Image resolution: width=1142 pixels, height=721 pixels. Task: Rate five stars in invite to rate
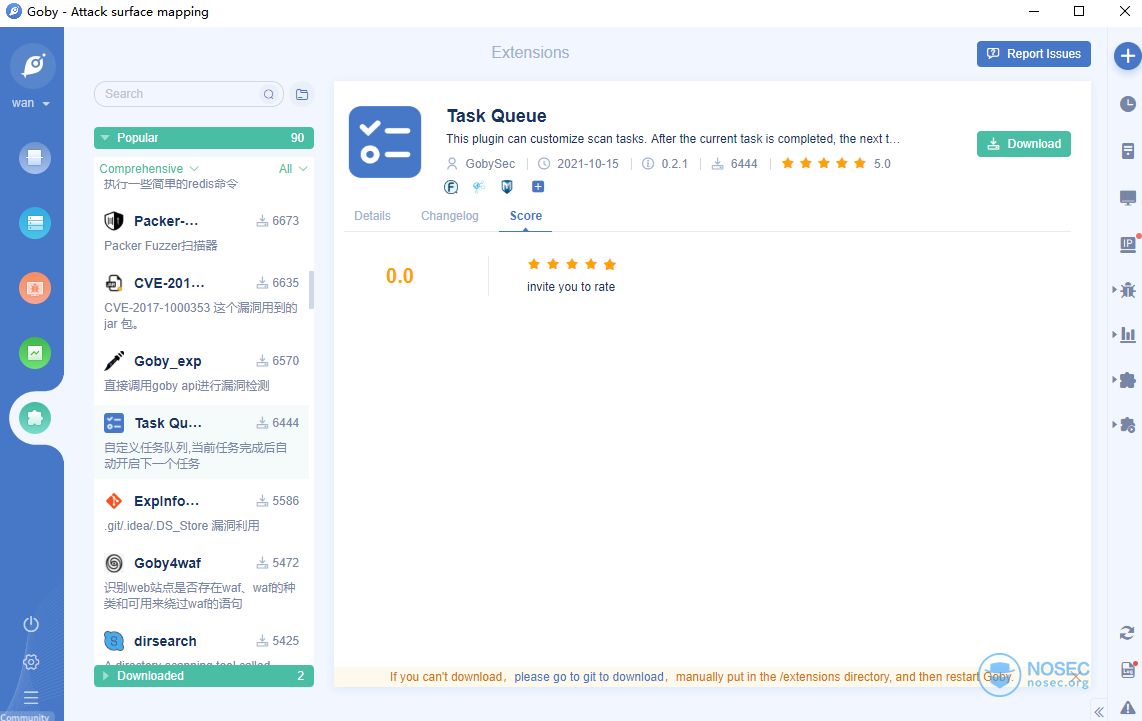[x=610, y=264]
